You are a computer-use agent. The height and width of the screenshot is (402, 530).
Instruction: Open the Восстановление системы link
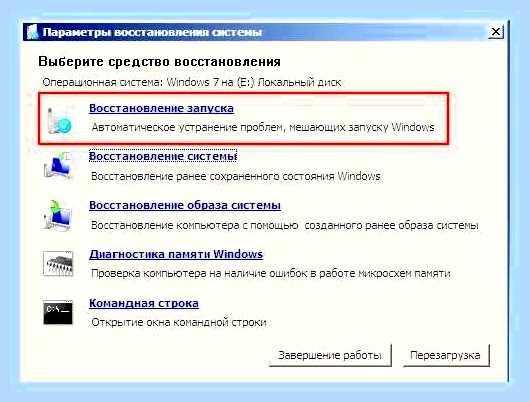pyautogui.click(x=163, y=156)
